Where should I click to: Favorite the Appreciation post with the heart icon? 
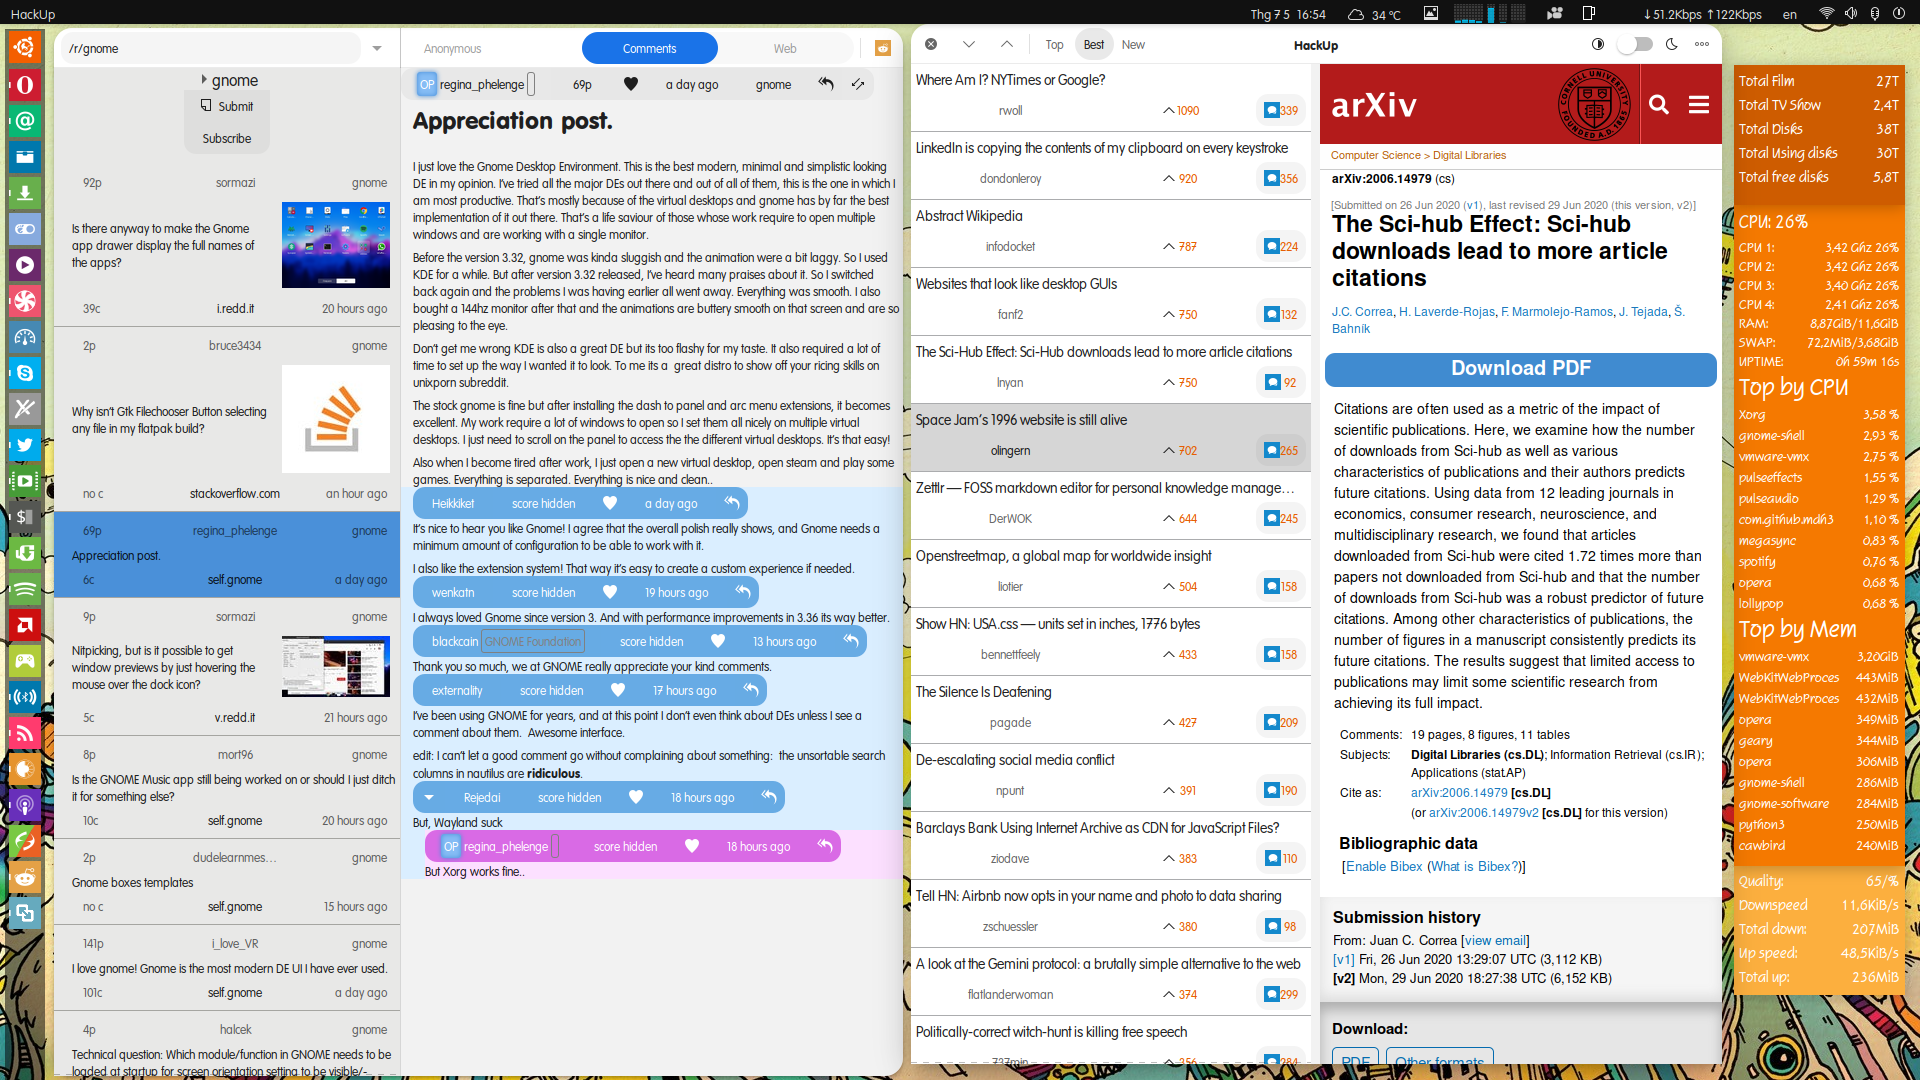(631, 84)
